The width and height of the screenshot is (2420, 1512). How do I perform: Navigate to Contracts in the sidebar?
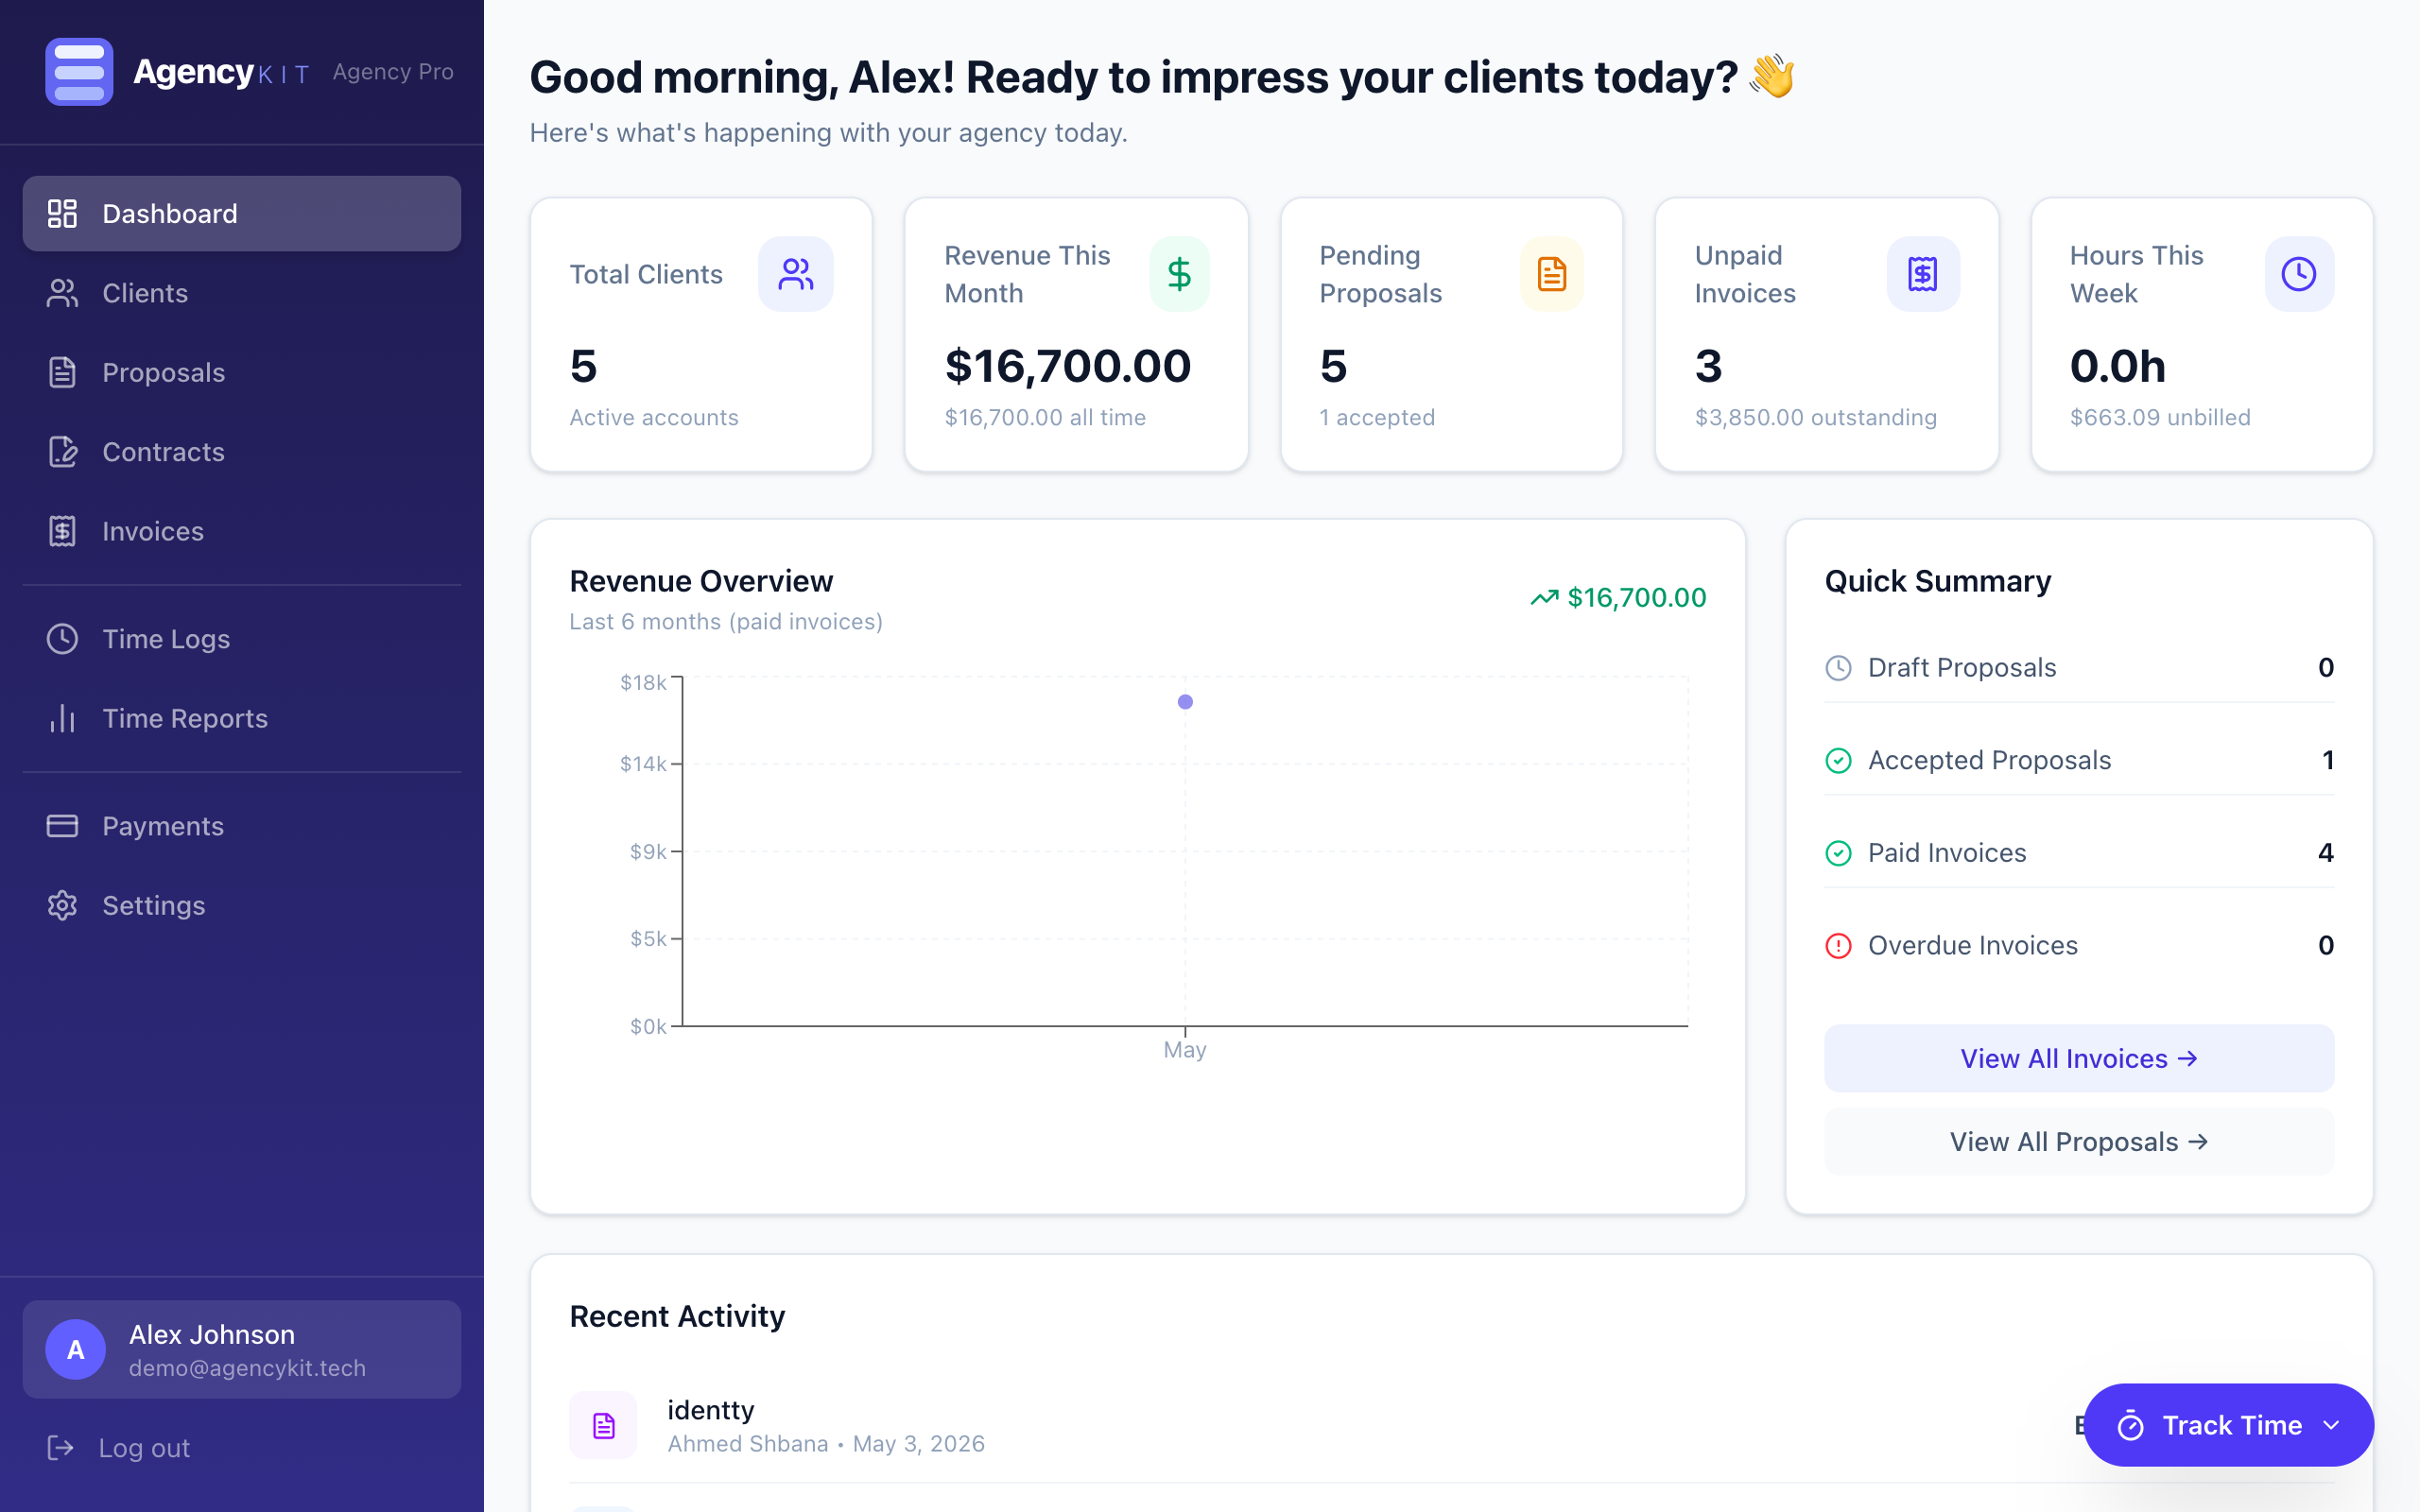pyautogui.click(x=241, y=452)
